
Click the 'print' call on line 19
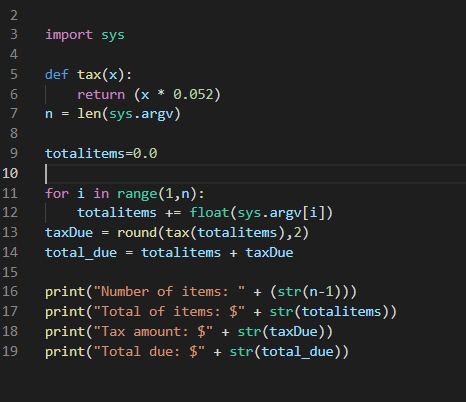(x=65, y=352)
